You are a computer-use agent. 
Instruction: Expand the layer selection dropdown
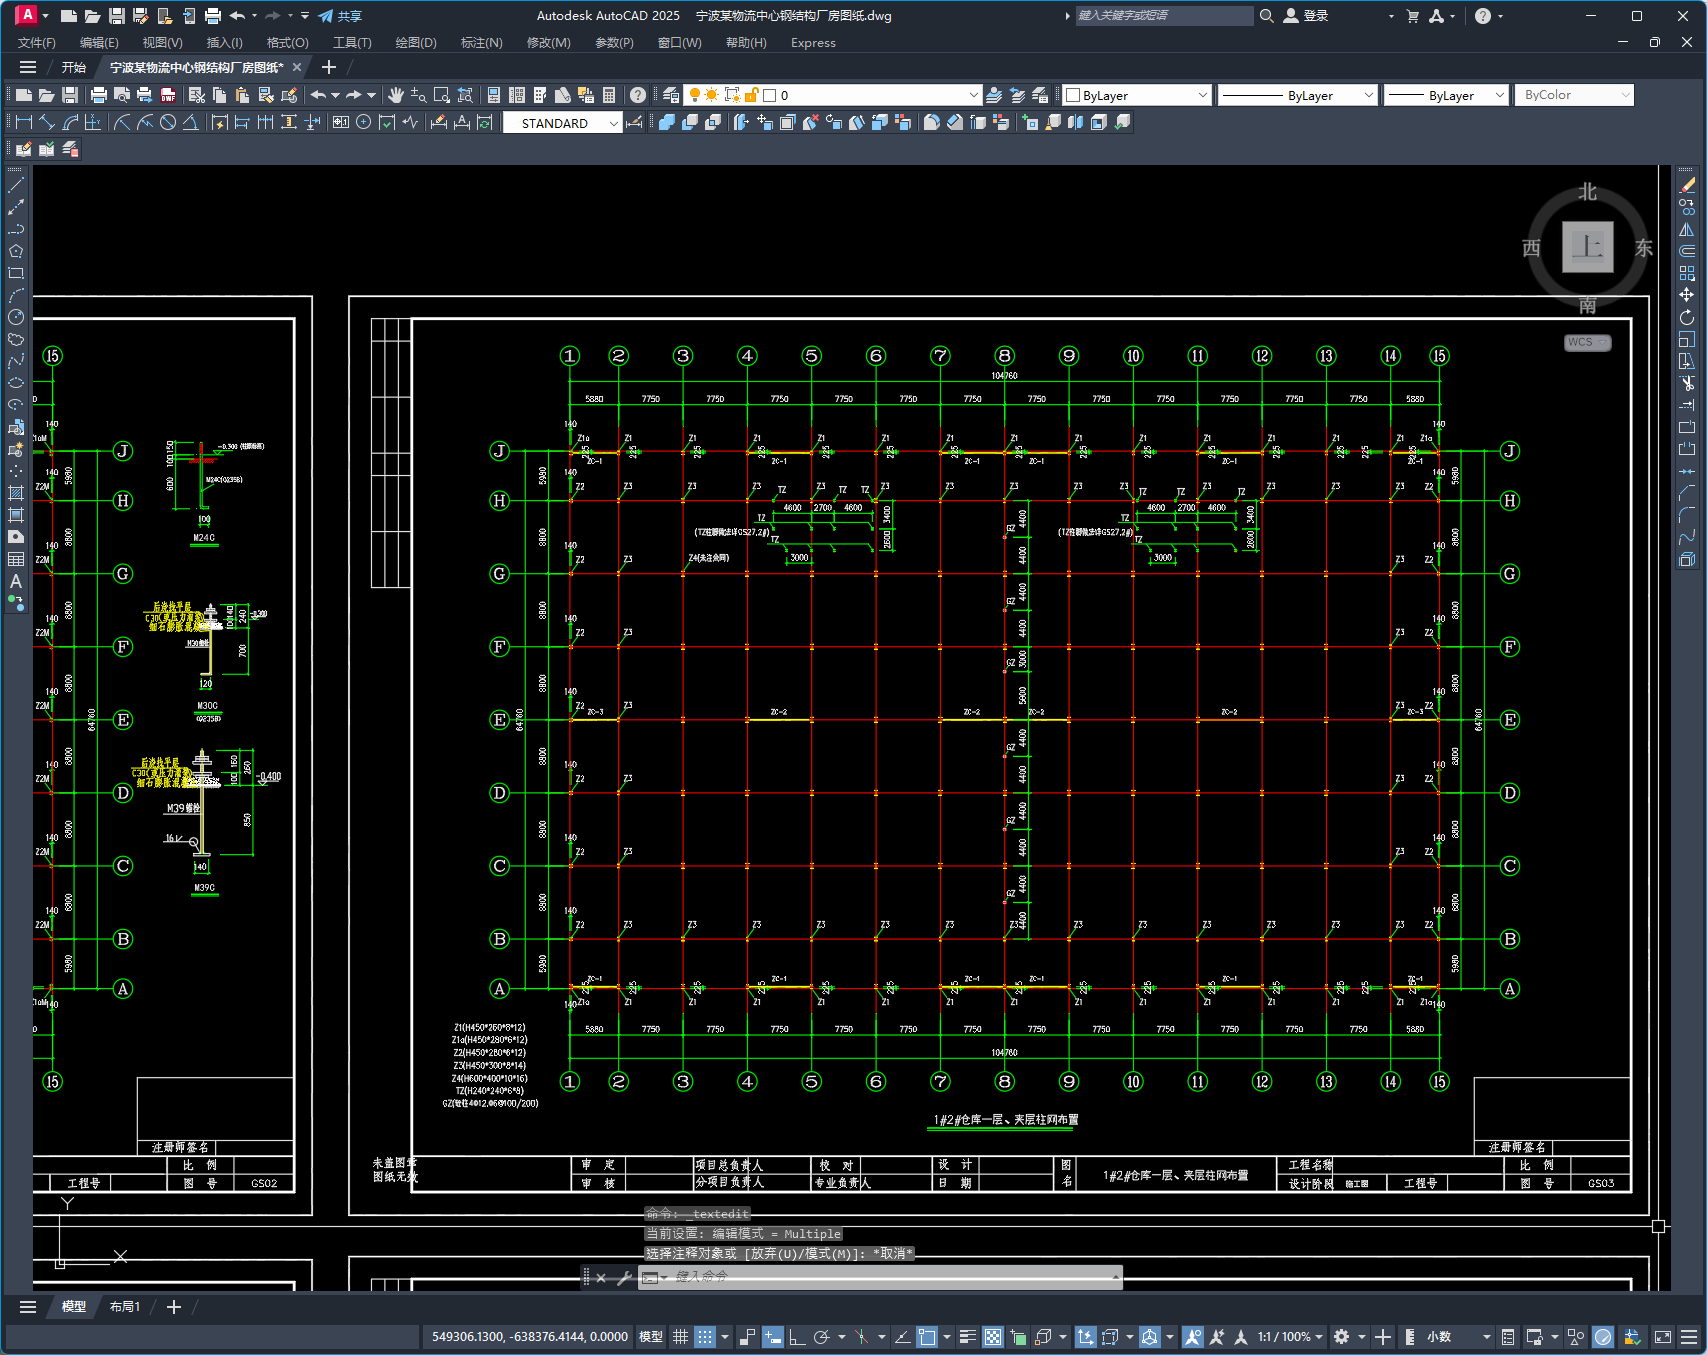tap(973, 95)
